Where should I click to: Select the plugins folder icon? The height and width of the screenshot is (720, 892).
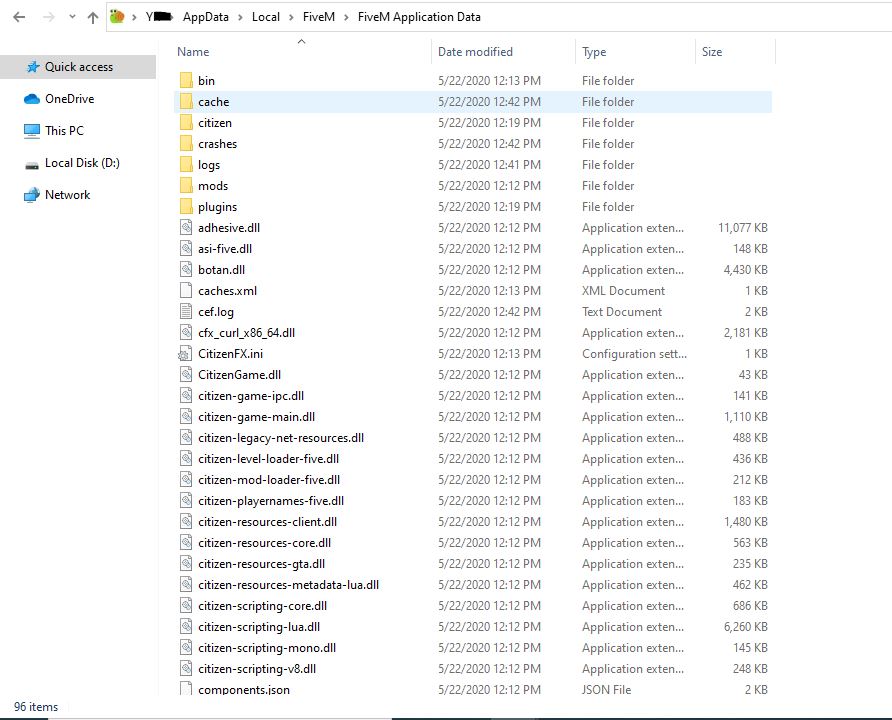[x=186, y=206]
